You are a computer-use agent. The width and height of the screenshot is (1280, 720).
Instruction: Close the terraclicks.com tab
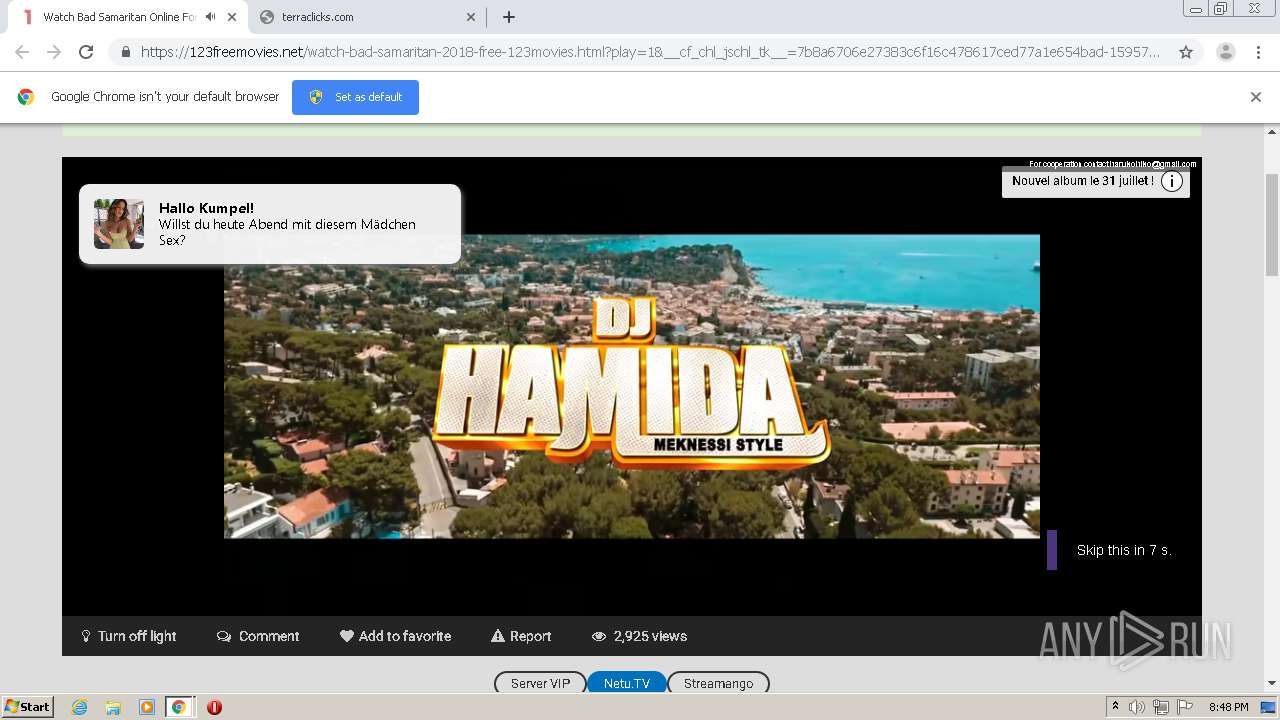pos(471,17)
